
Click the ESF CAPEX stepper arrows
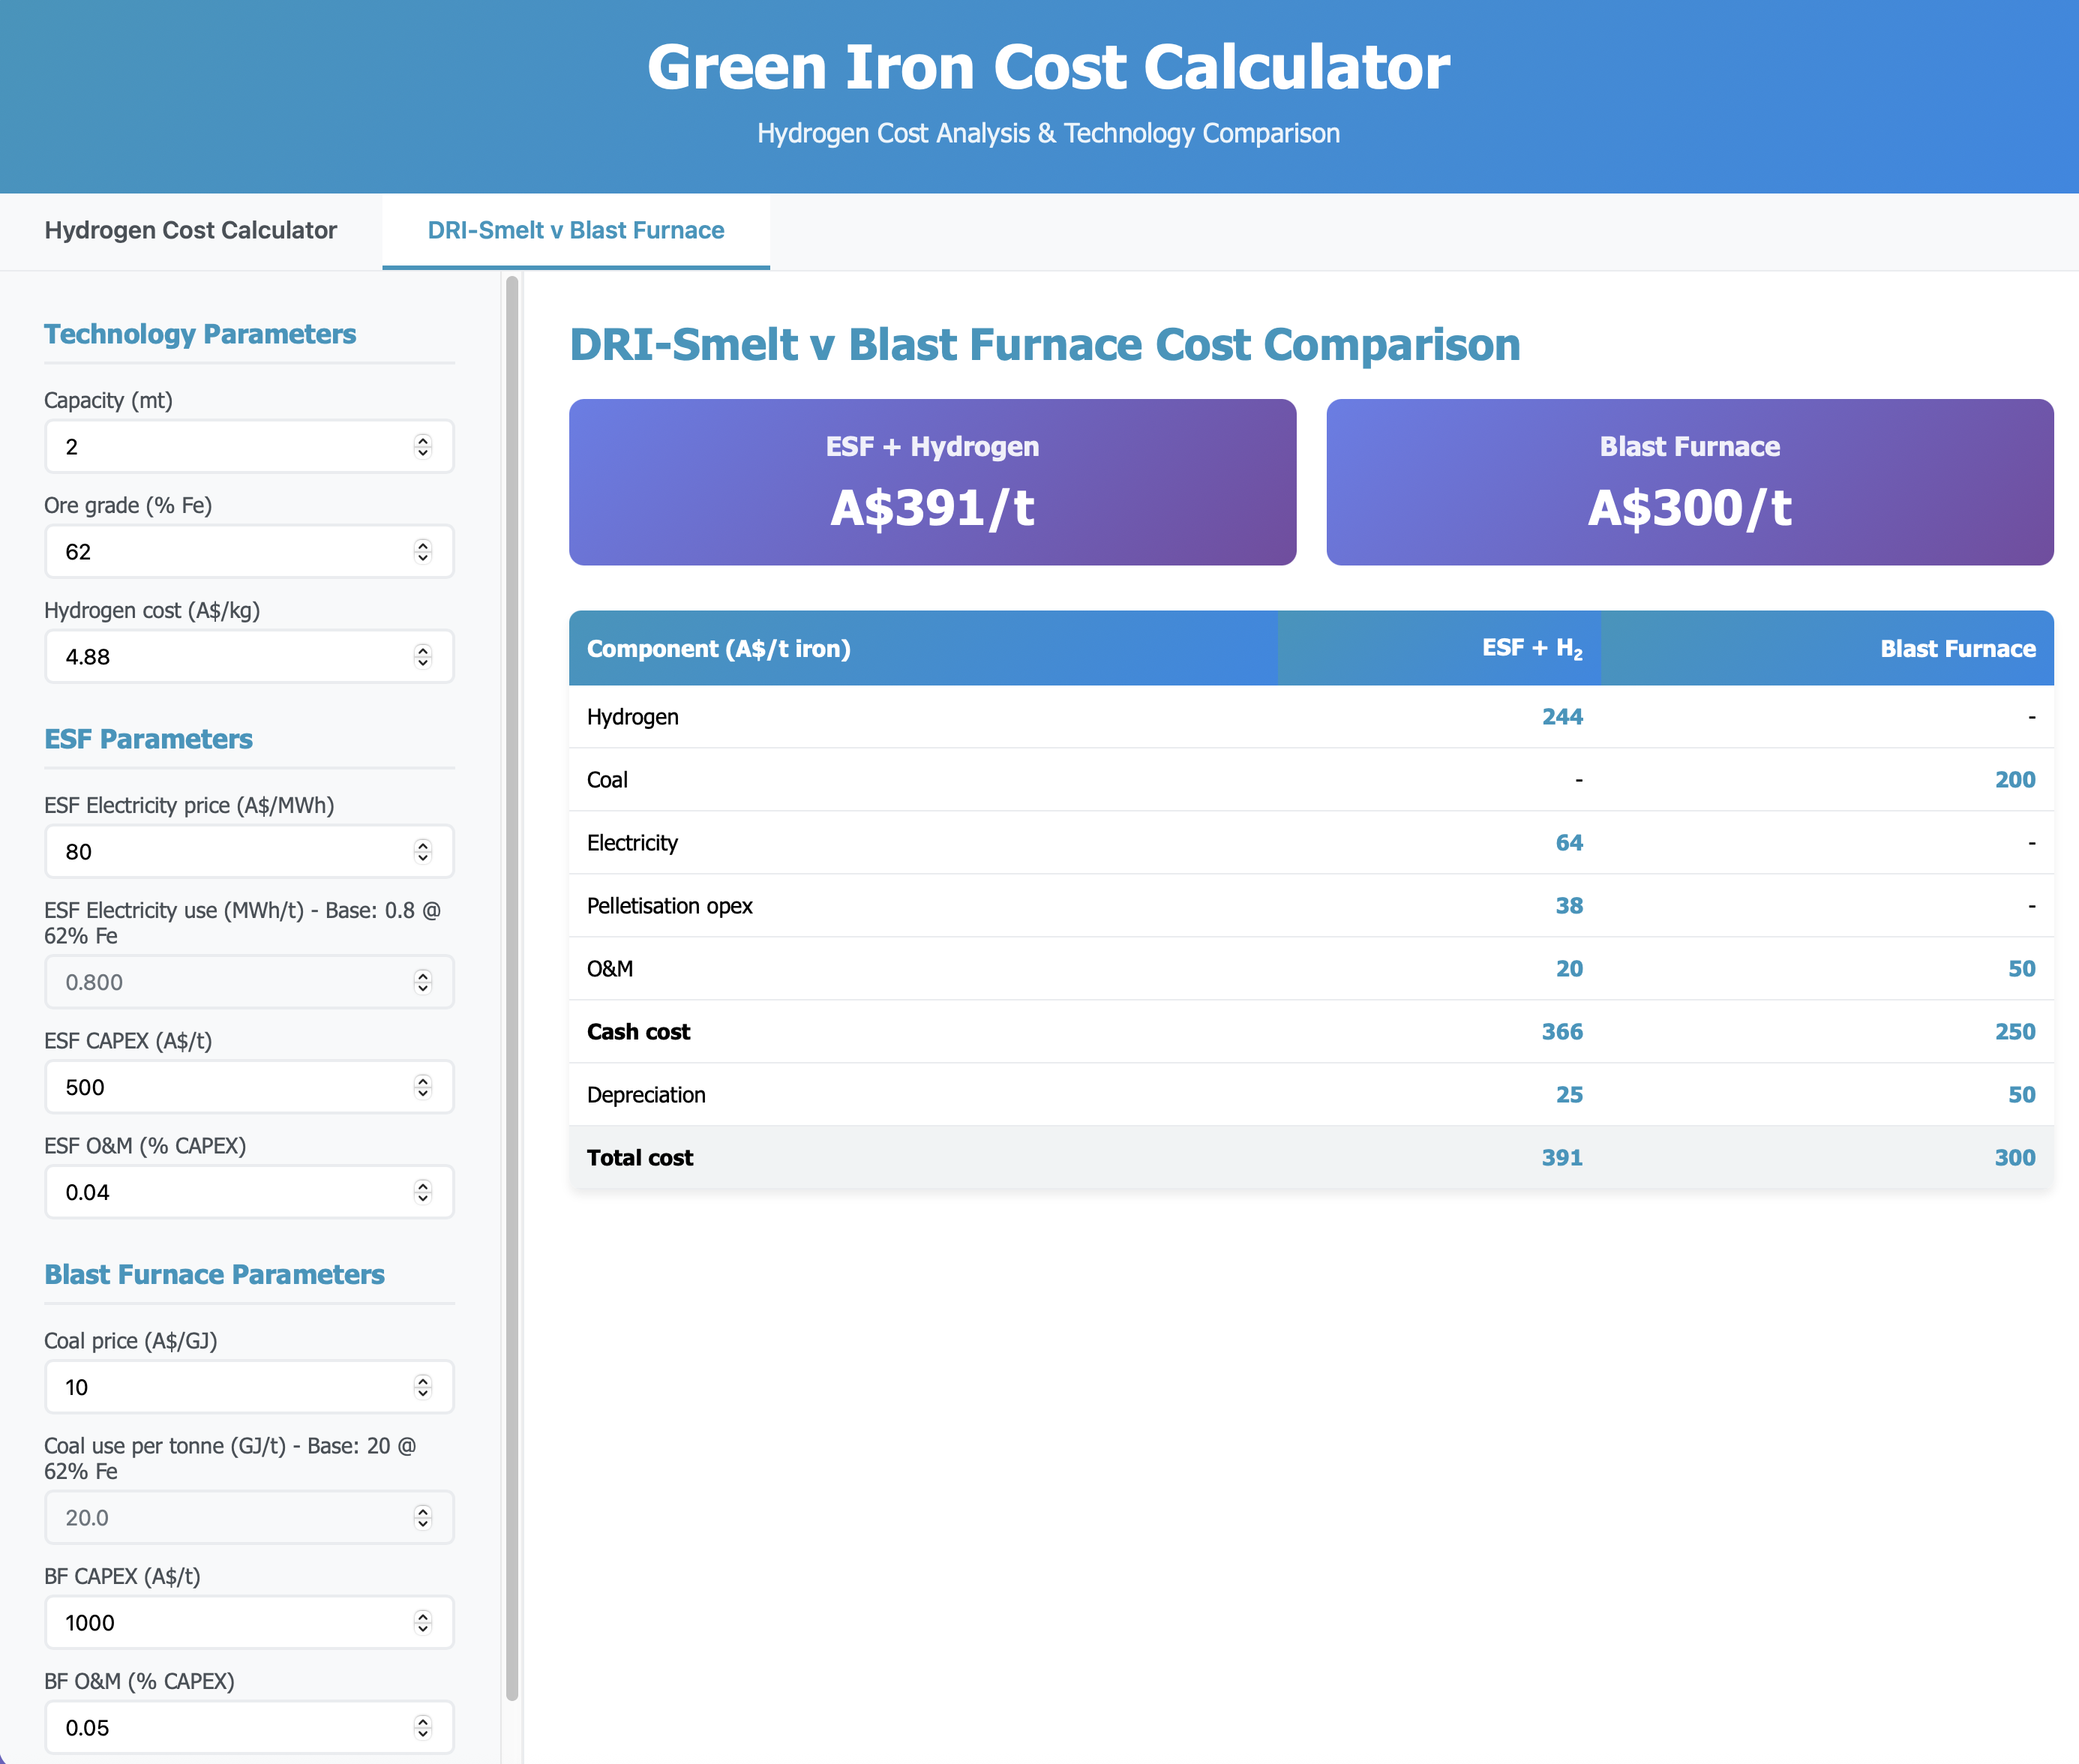pyautogui.click(x=423, y=1086)
